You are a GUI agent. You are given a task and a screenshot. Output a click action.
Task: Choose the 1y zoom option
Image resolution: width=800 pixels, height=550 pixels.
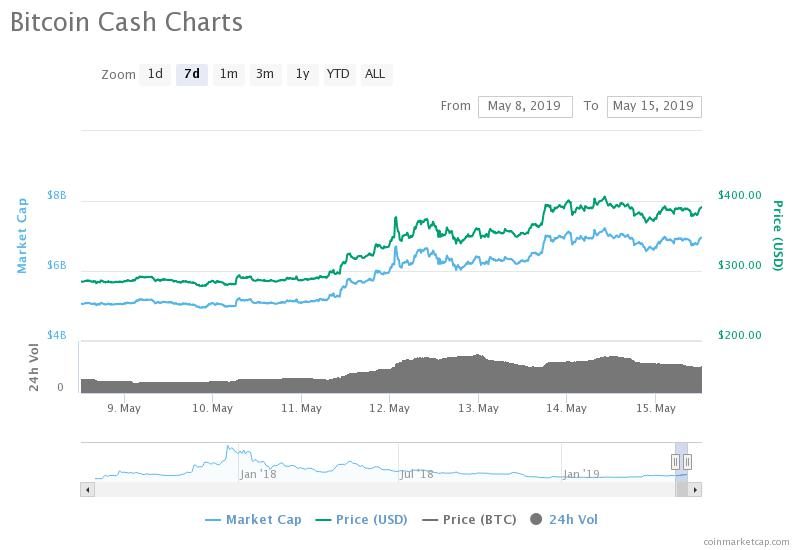(303, 74)
